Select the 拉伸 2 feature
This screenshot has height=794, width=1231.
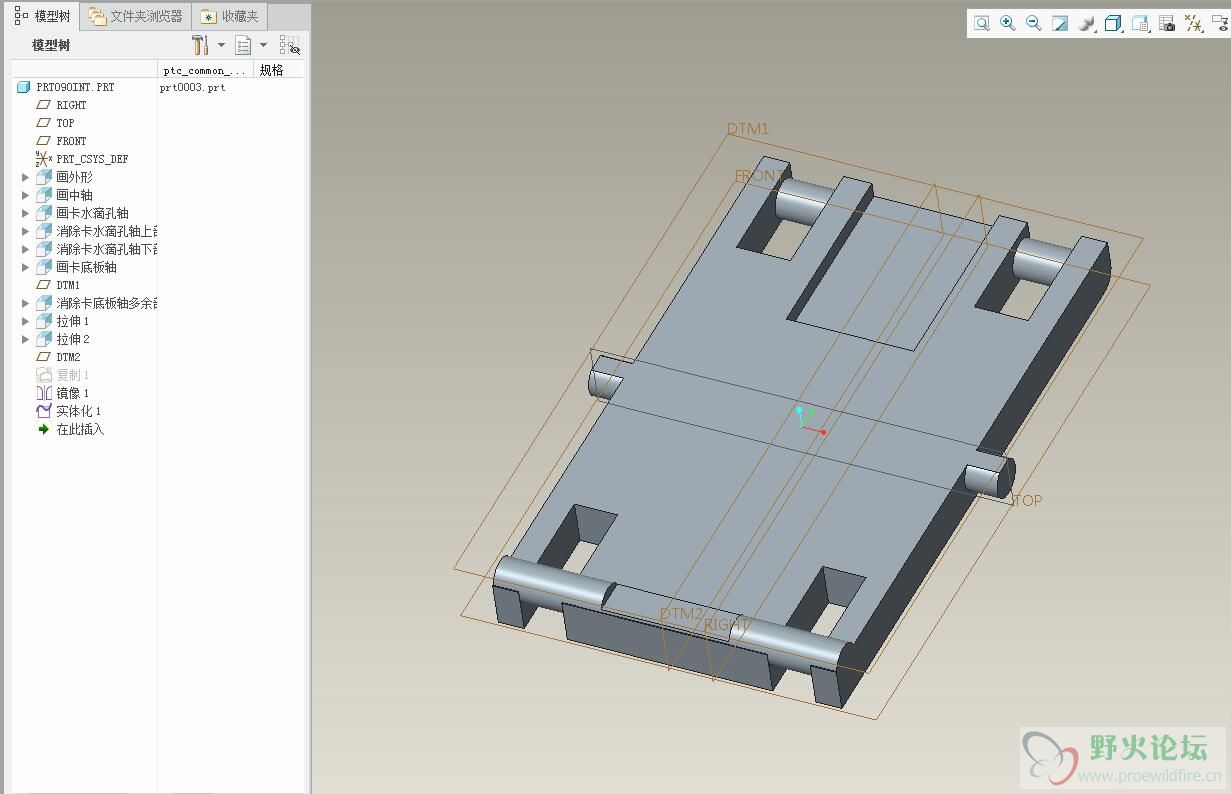tap(72, 339)
